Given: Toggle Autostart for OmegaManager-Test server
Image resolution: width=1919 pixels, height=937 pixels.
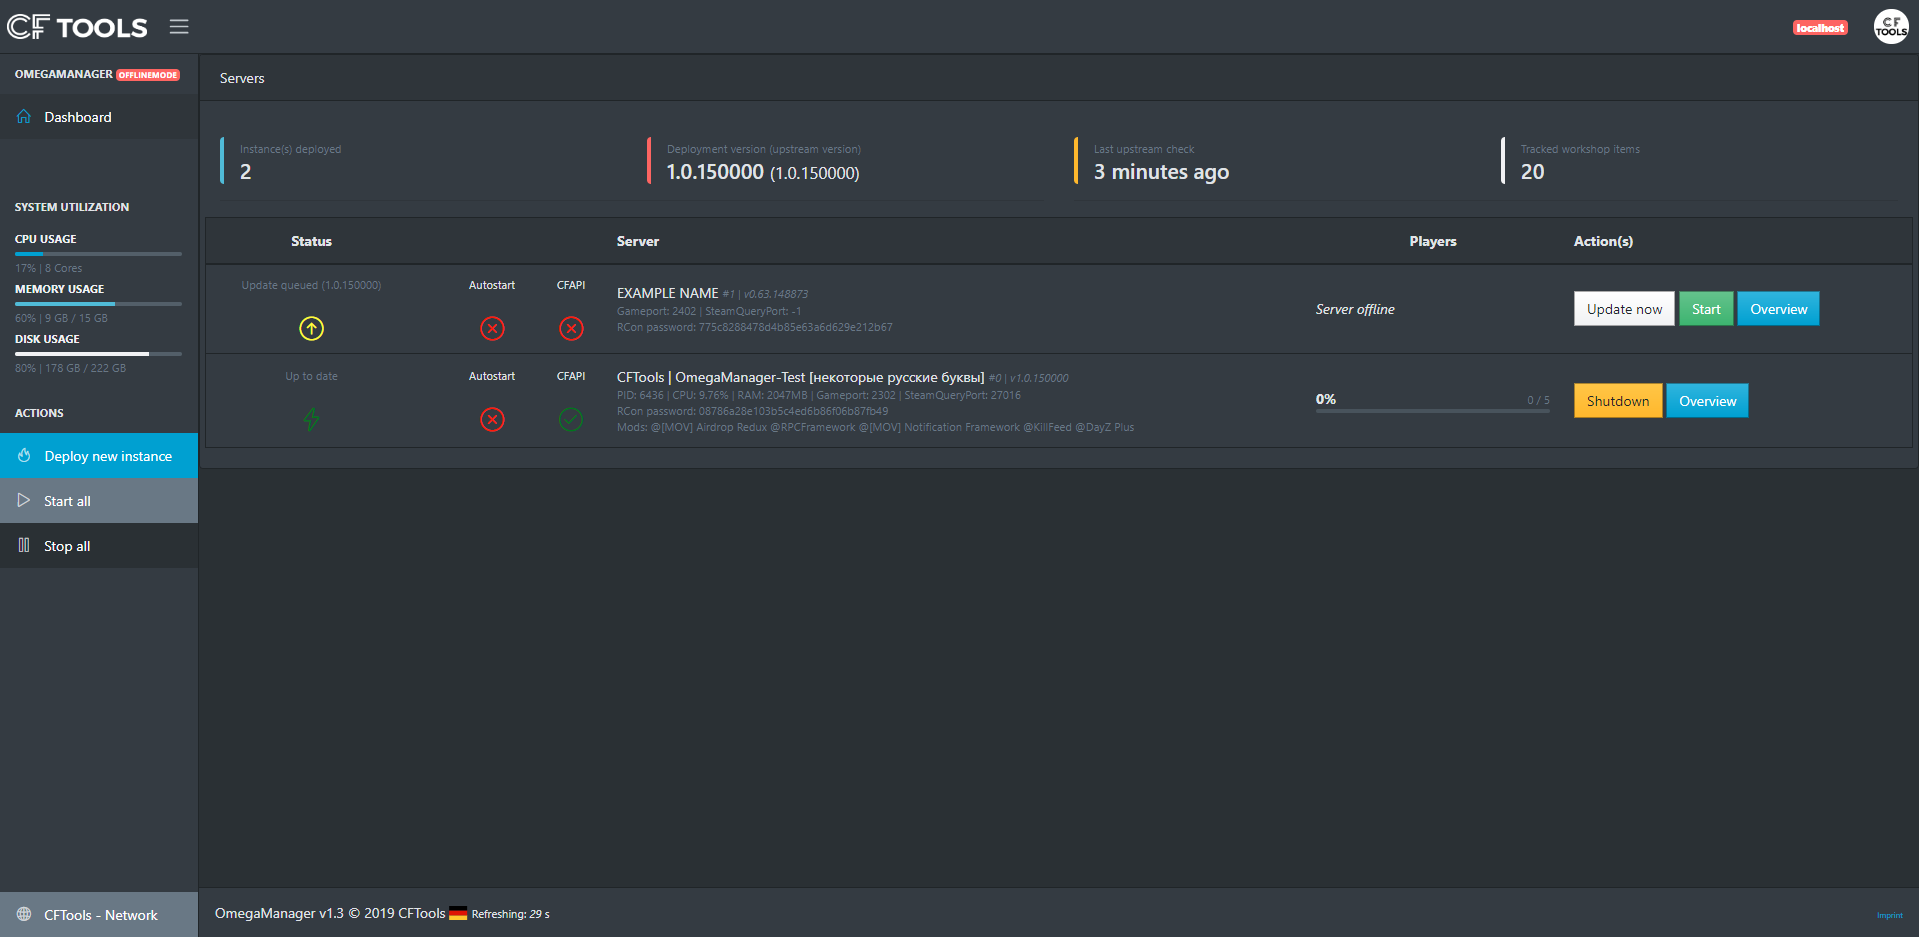Looking at the screenshot, I should [x=492, y=419].
